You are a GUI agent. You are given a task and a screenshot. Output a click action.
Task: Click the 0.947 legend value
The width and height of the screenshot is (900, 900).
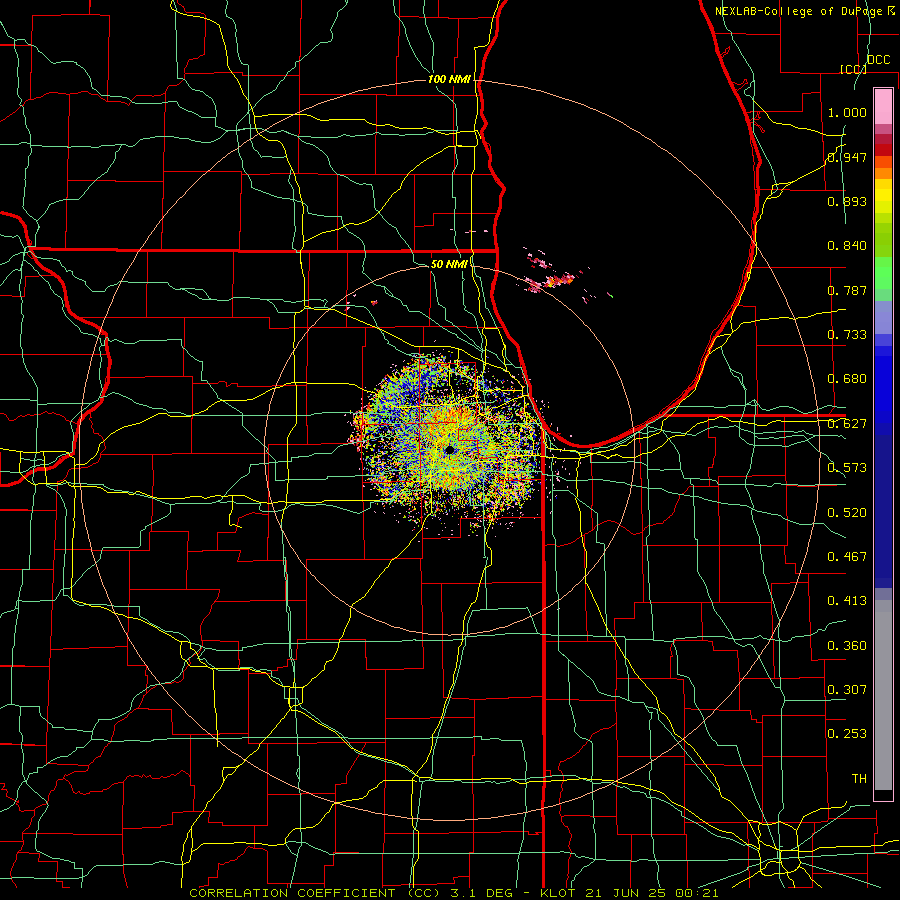pyautogui.click(x=847, y=157)
